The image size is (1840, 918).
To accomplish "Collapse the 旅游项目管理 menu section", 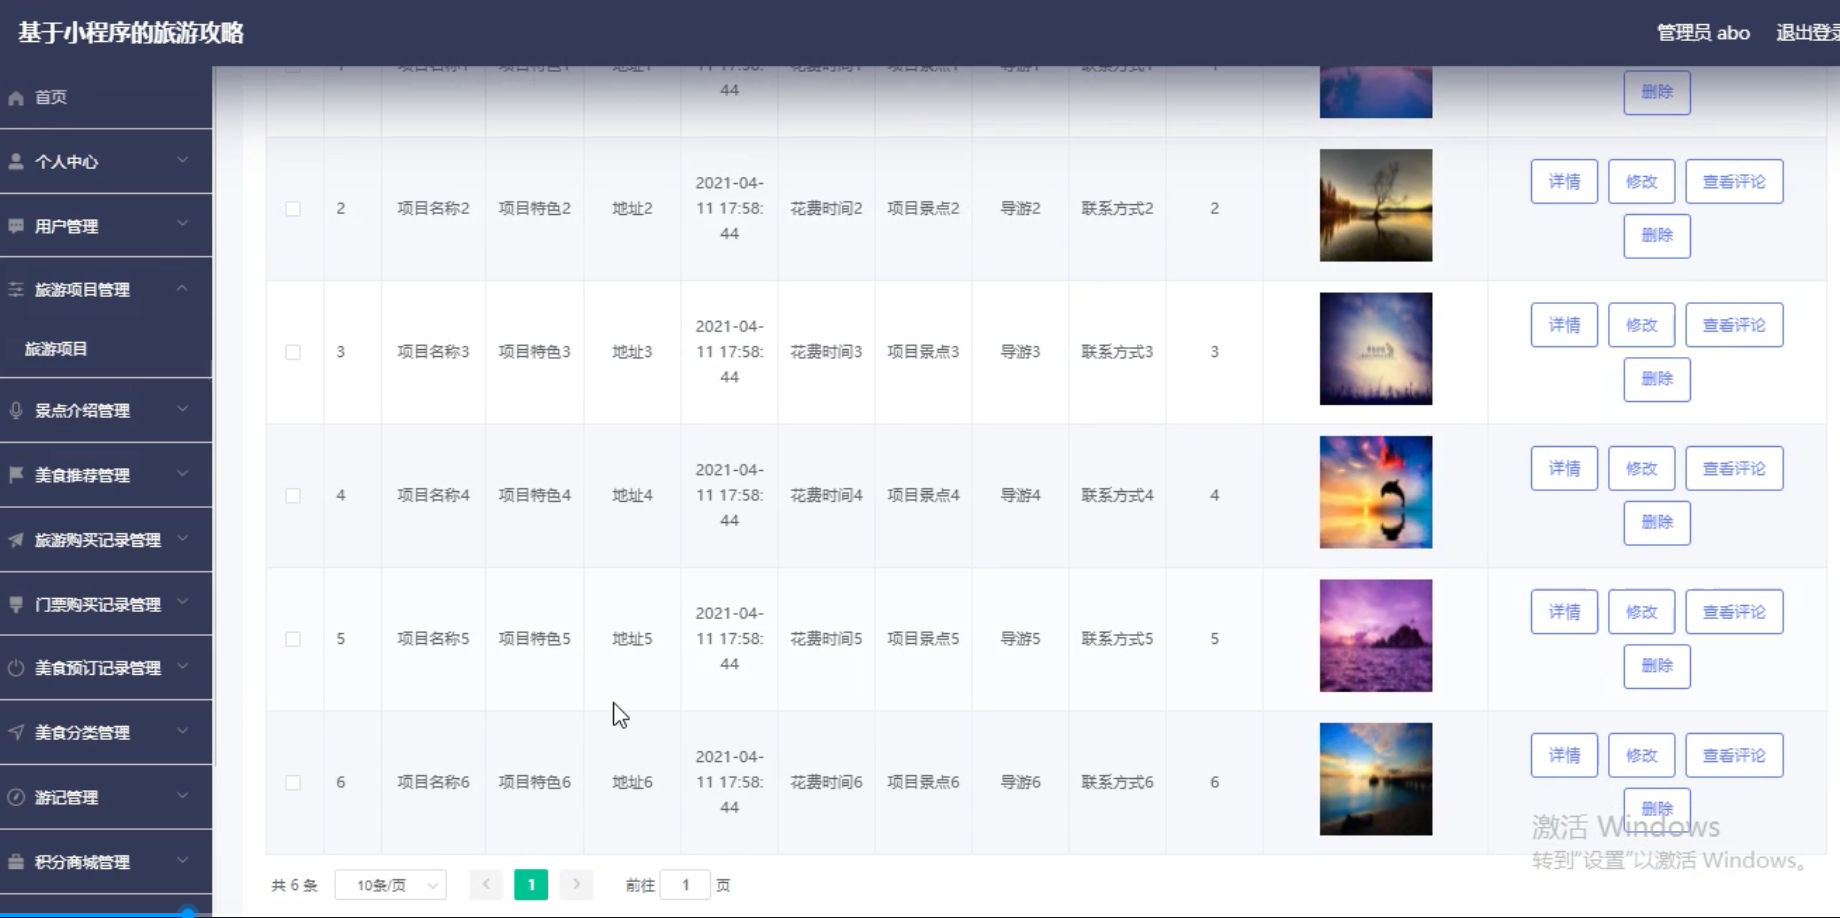I will click(182, 289).
